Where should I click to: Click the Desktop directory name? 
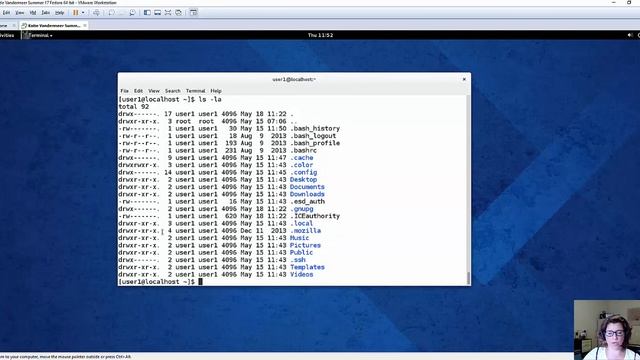tap(303, 180)
